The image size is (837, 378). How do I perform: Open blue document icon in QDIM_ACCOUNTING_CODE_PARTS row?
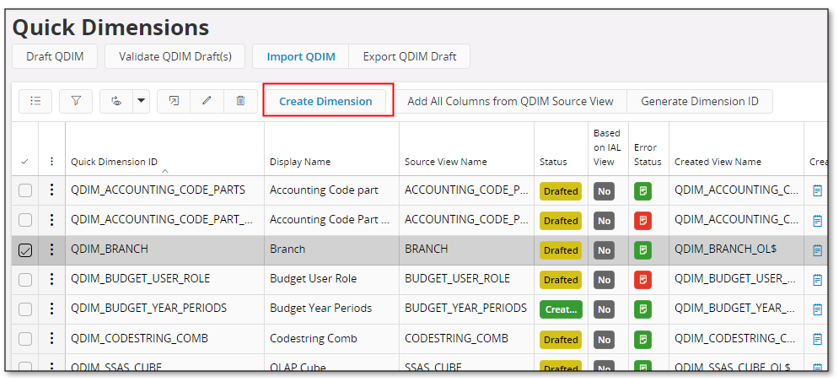pyautogui.click(x=817, y=191)
